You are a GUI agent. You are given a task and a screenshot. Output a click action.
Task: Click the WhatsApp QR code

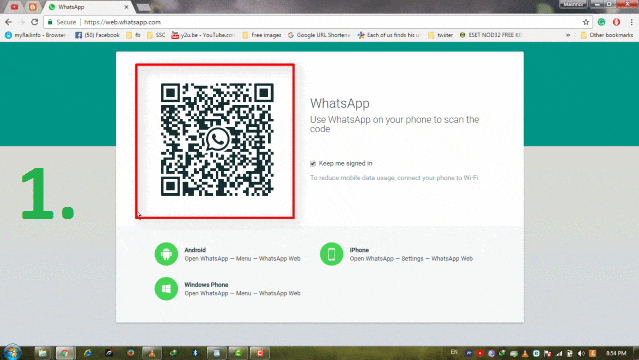coord(217,139)
